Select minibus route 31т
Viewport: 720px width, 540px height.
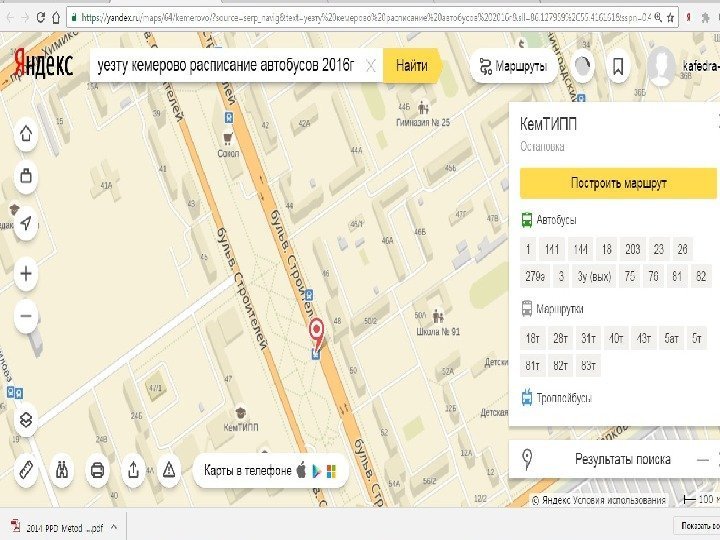(588, 338)
